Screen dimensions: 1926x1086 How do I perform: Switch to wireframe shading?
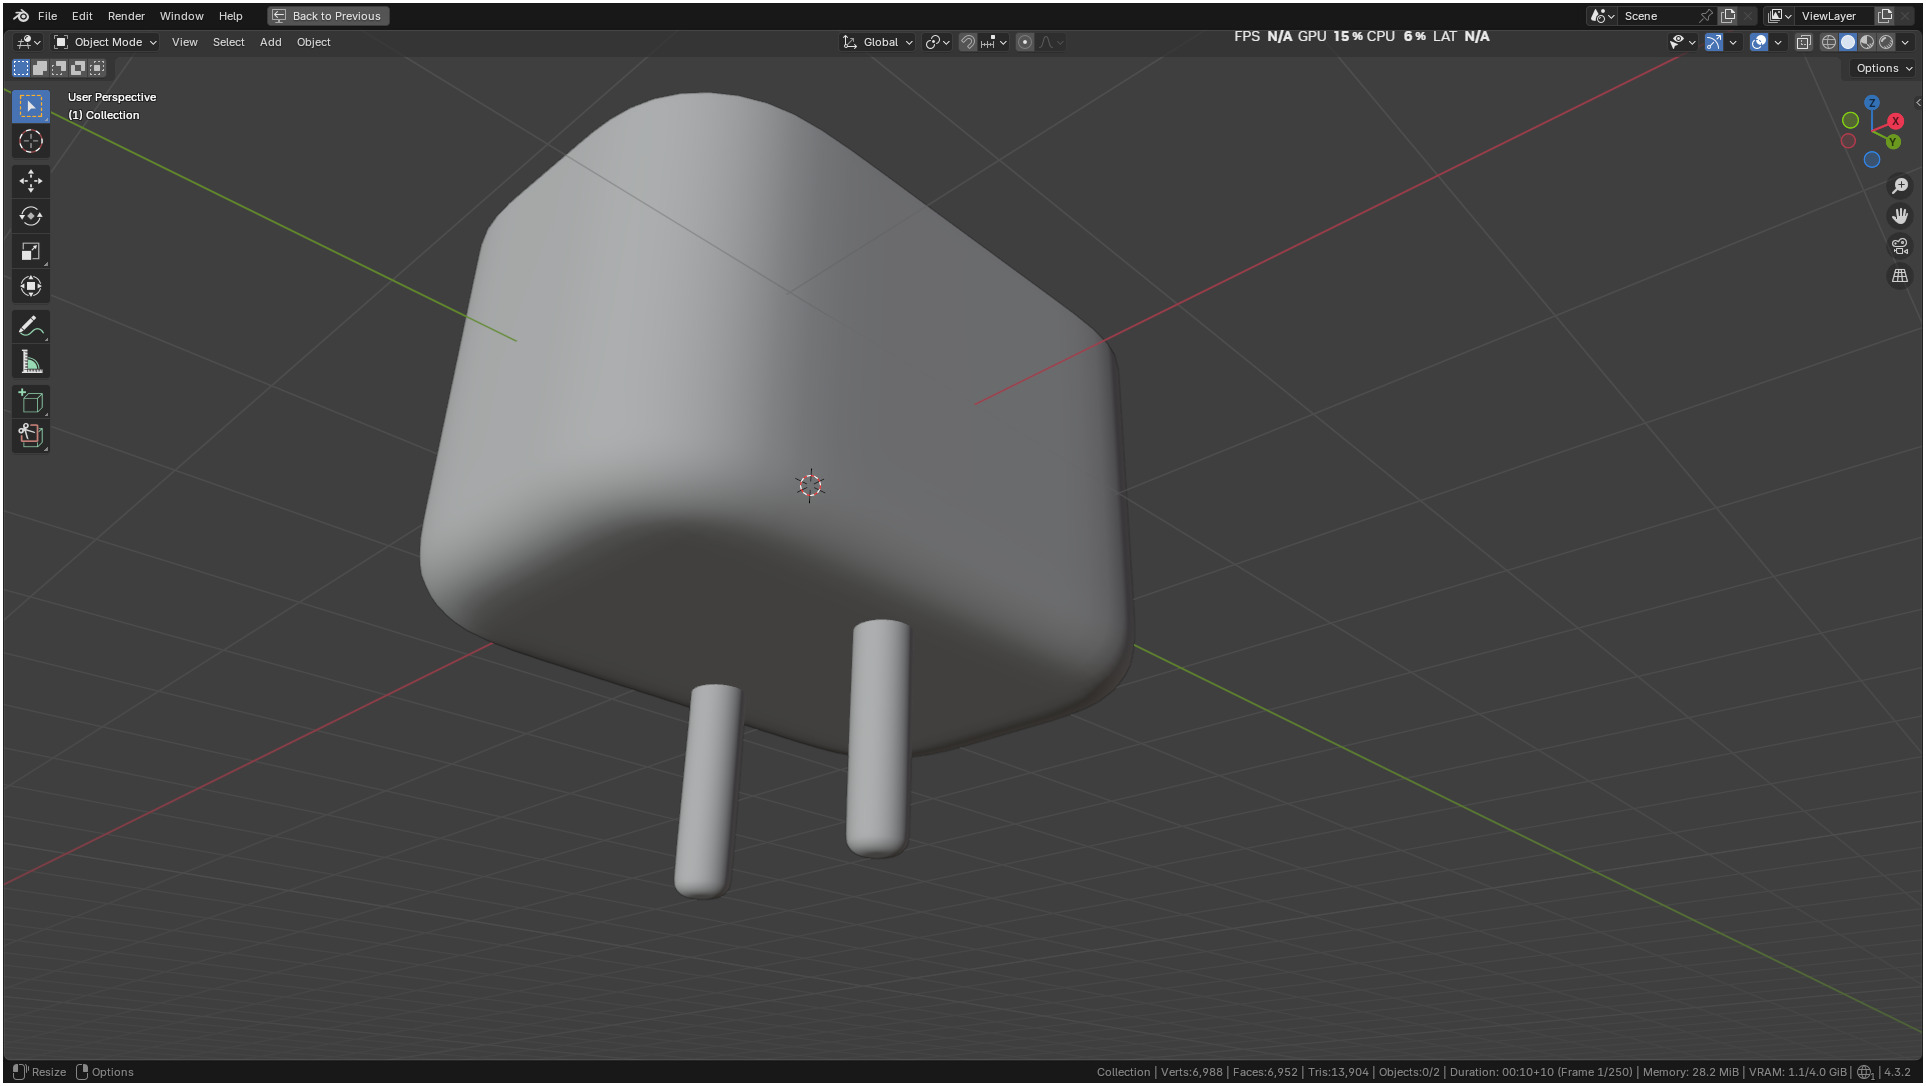pos(1829,42)
